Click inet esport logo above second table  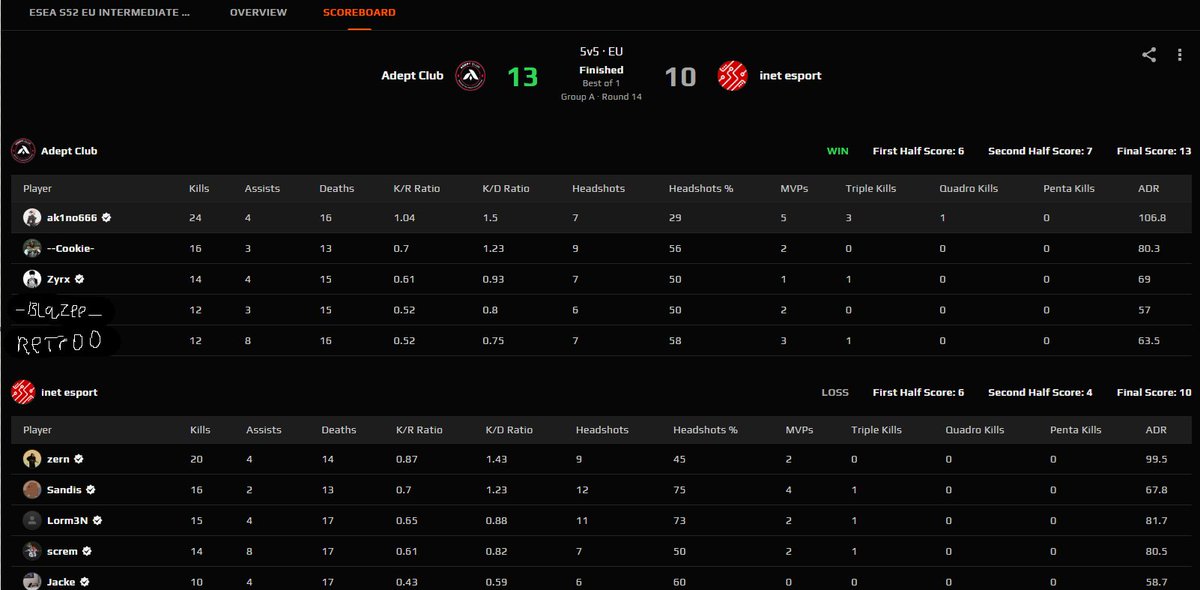23,393
